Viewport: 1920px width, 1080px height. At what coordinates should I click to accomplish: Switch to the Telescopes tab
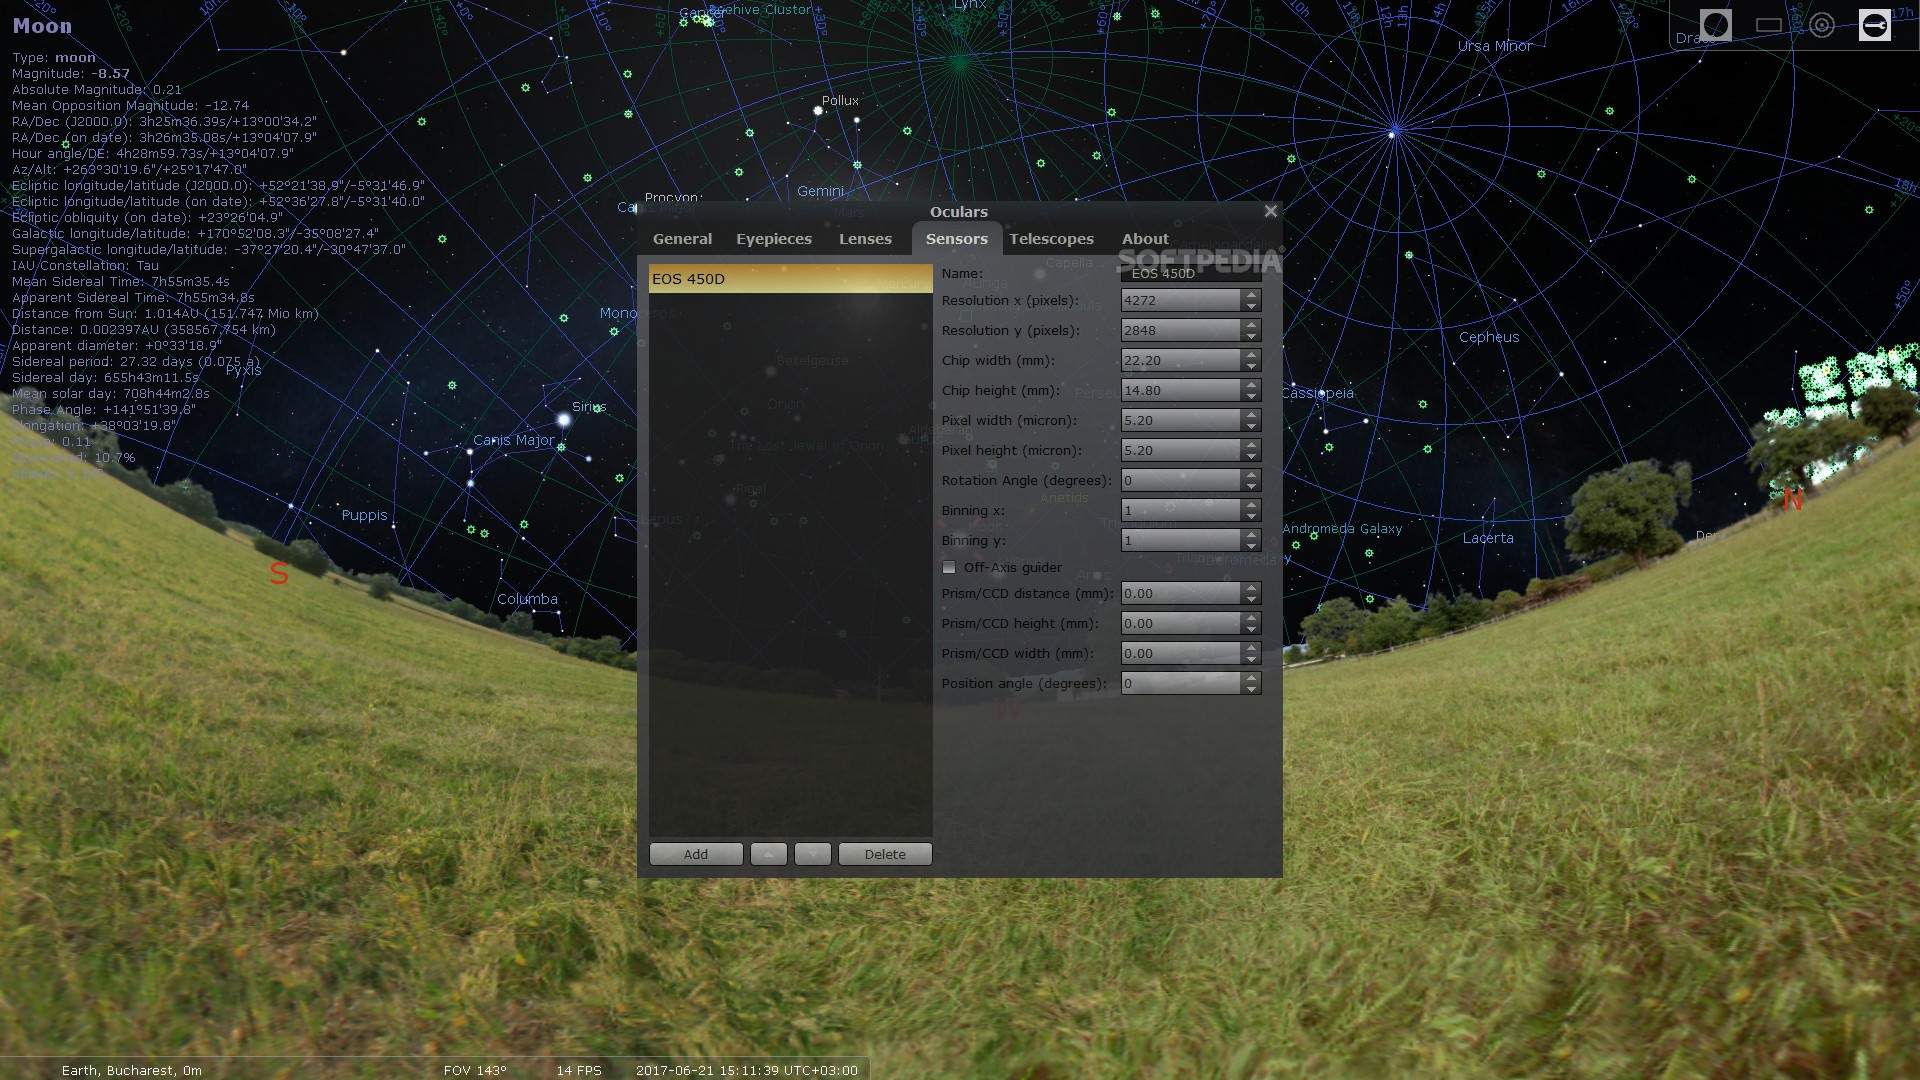[x=1051, y=239]
